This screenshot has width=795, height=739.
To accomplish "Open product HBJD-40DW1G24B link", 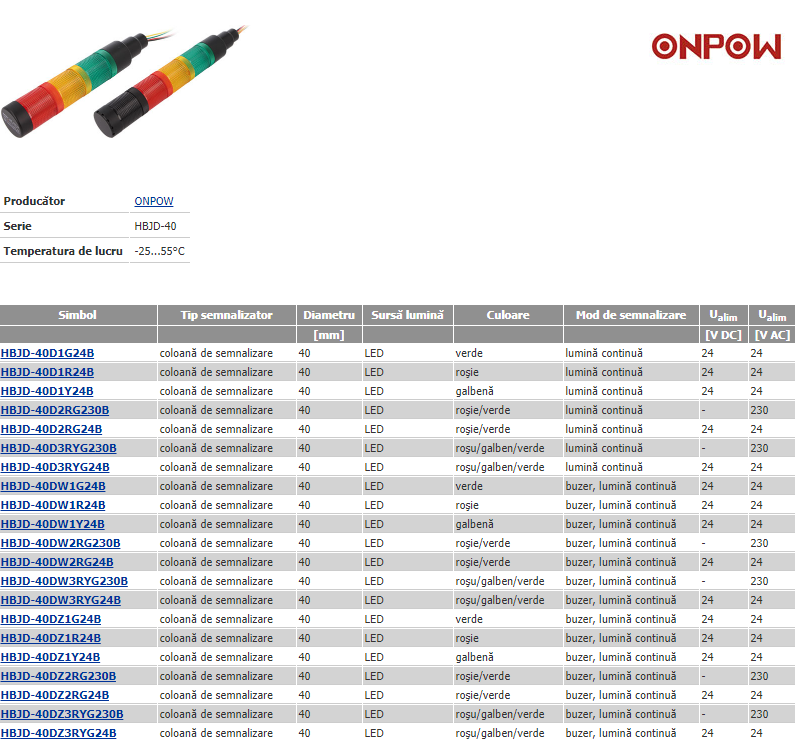I will click(53, 486).
